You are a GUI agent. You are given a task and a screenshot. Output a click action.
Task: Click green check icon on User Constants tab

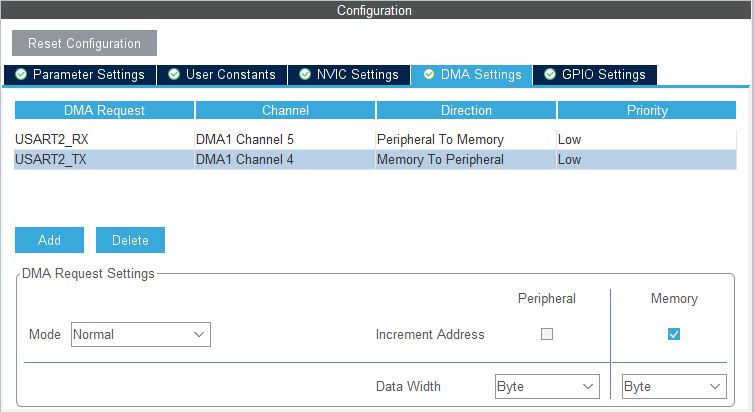point(174,75)
